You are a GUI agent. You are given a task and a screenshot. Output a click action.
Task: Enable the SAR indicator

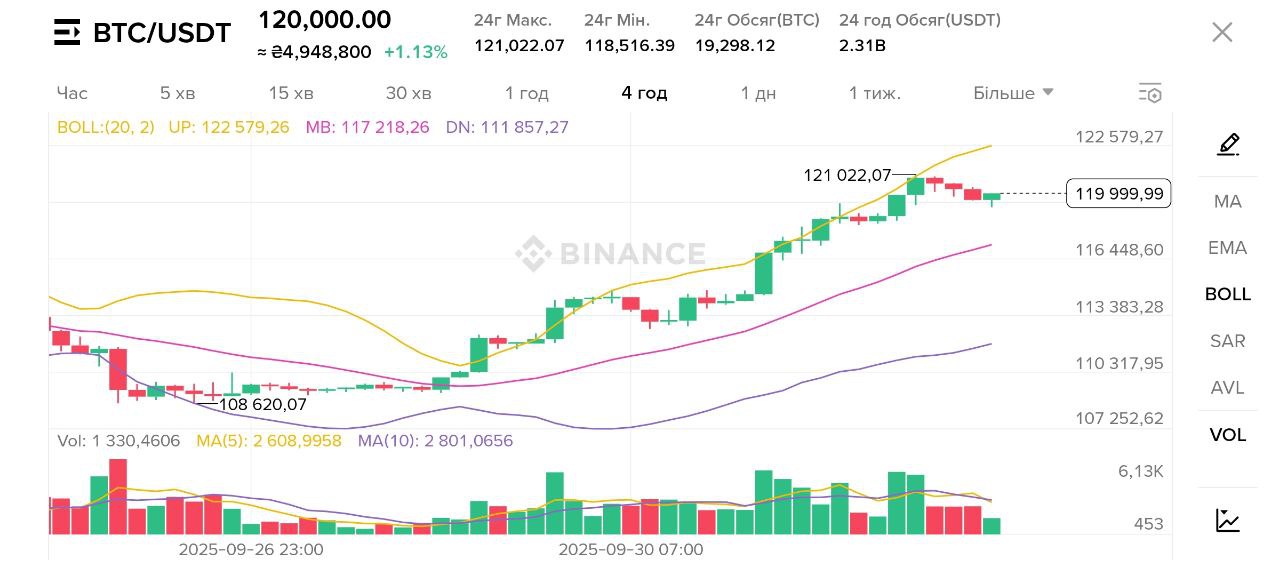coord(1228,341)
